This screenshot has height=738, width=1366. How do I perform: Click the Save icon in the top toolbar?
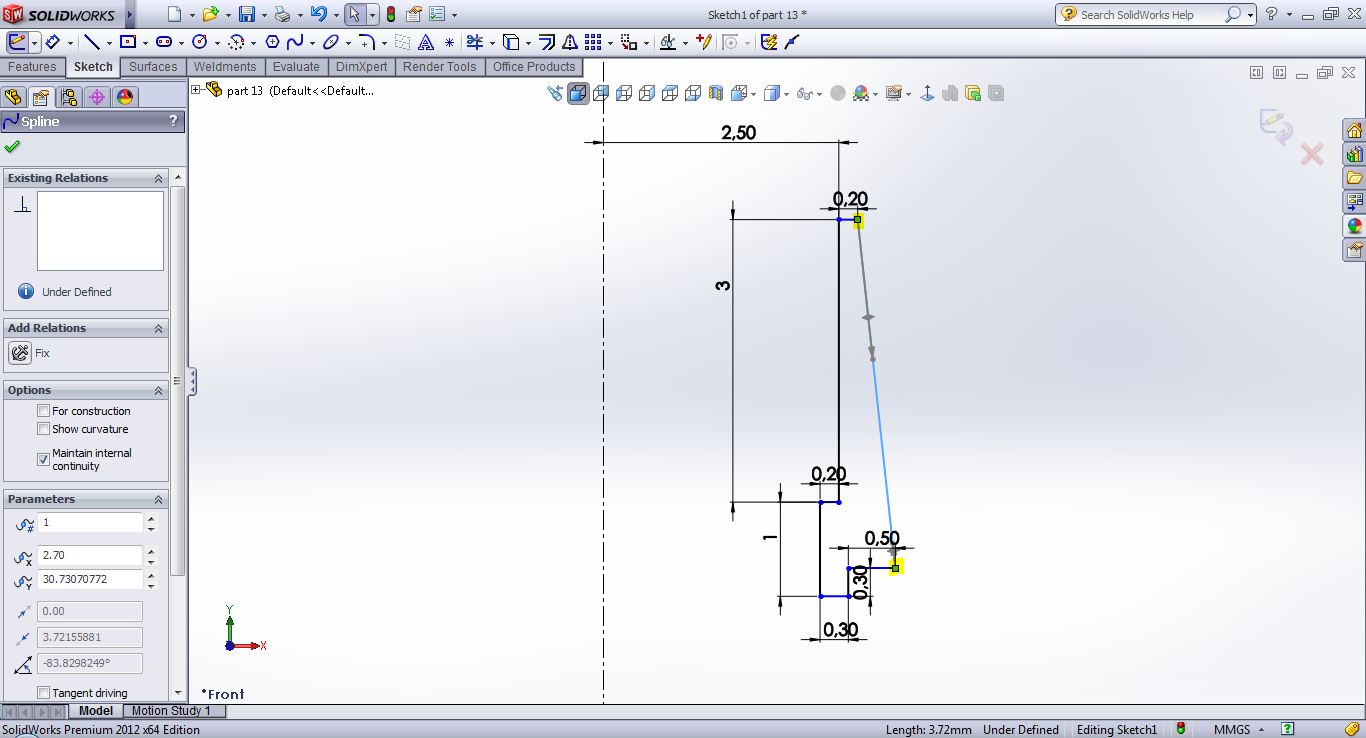246,15
